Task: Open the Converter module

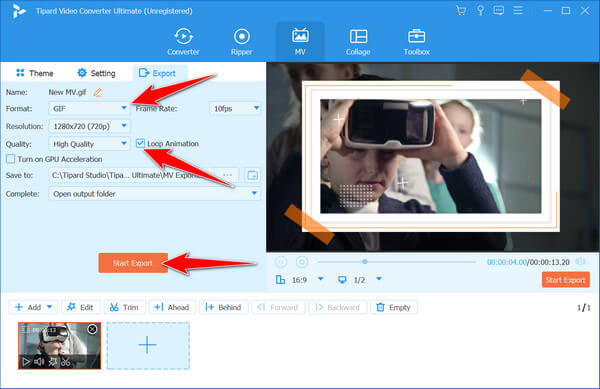Action: 183,42
